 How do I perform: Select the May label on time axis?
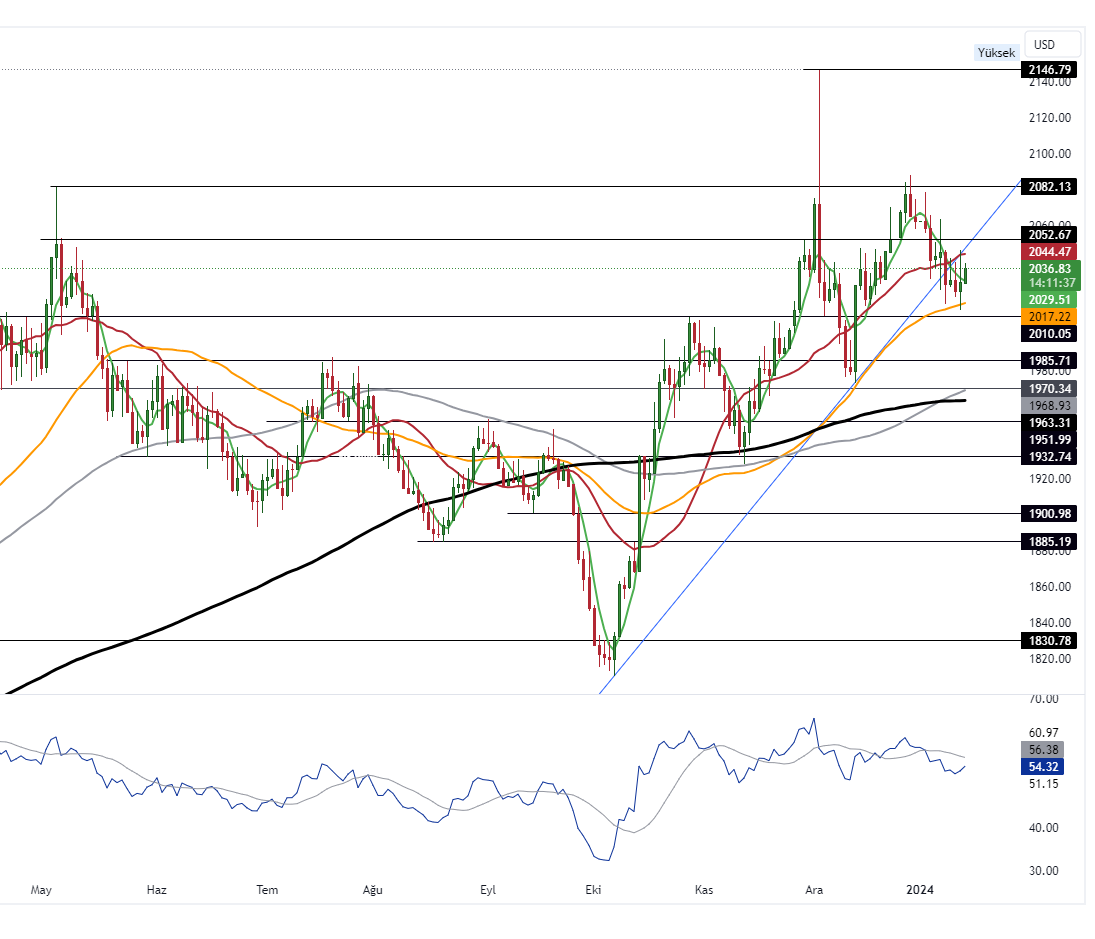pyautogui.click(x=41, y=889)
